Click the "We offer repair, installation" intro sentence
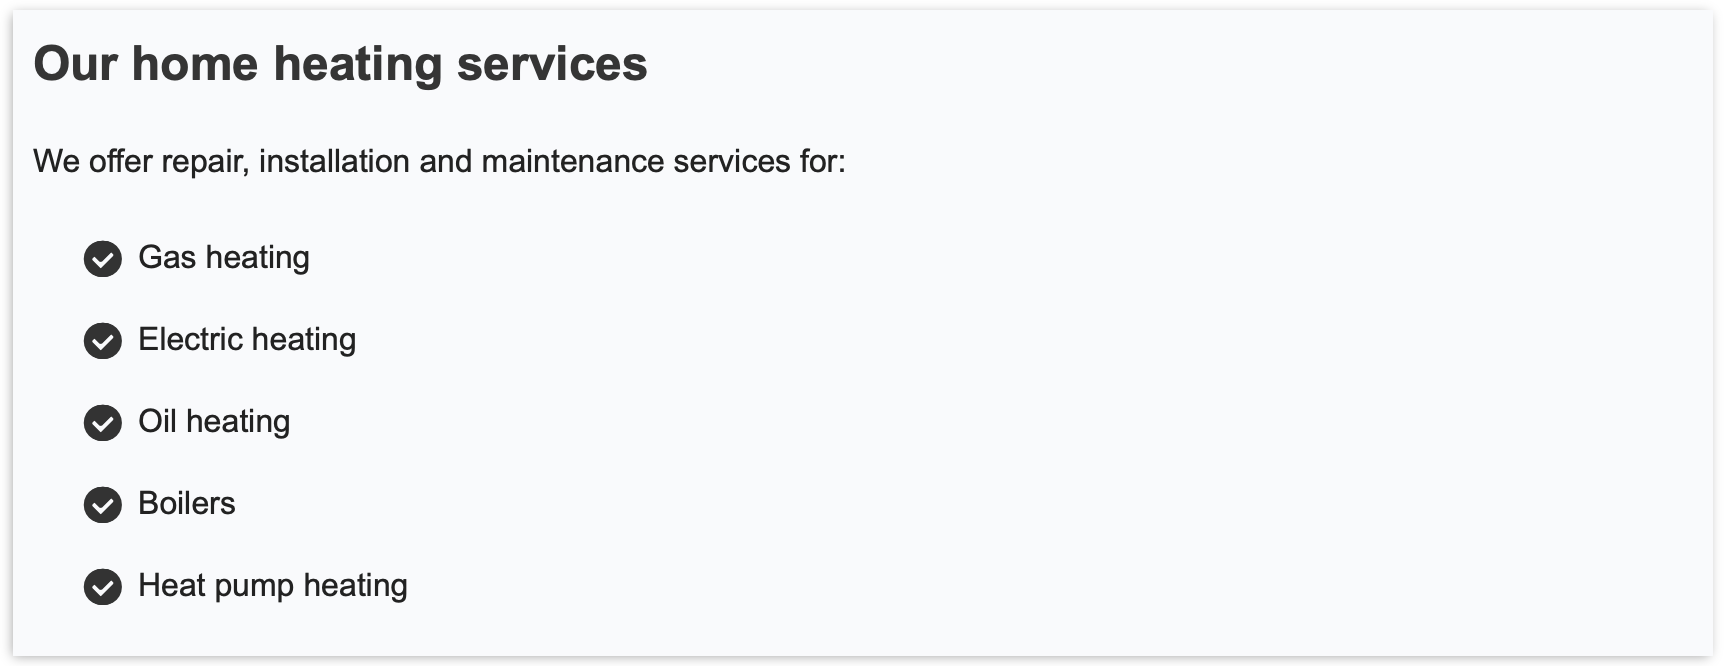 (x=439, y=161)
